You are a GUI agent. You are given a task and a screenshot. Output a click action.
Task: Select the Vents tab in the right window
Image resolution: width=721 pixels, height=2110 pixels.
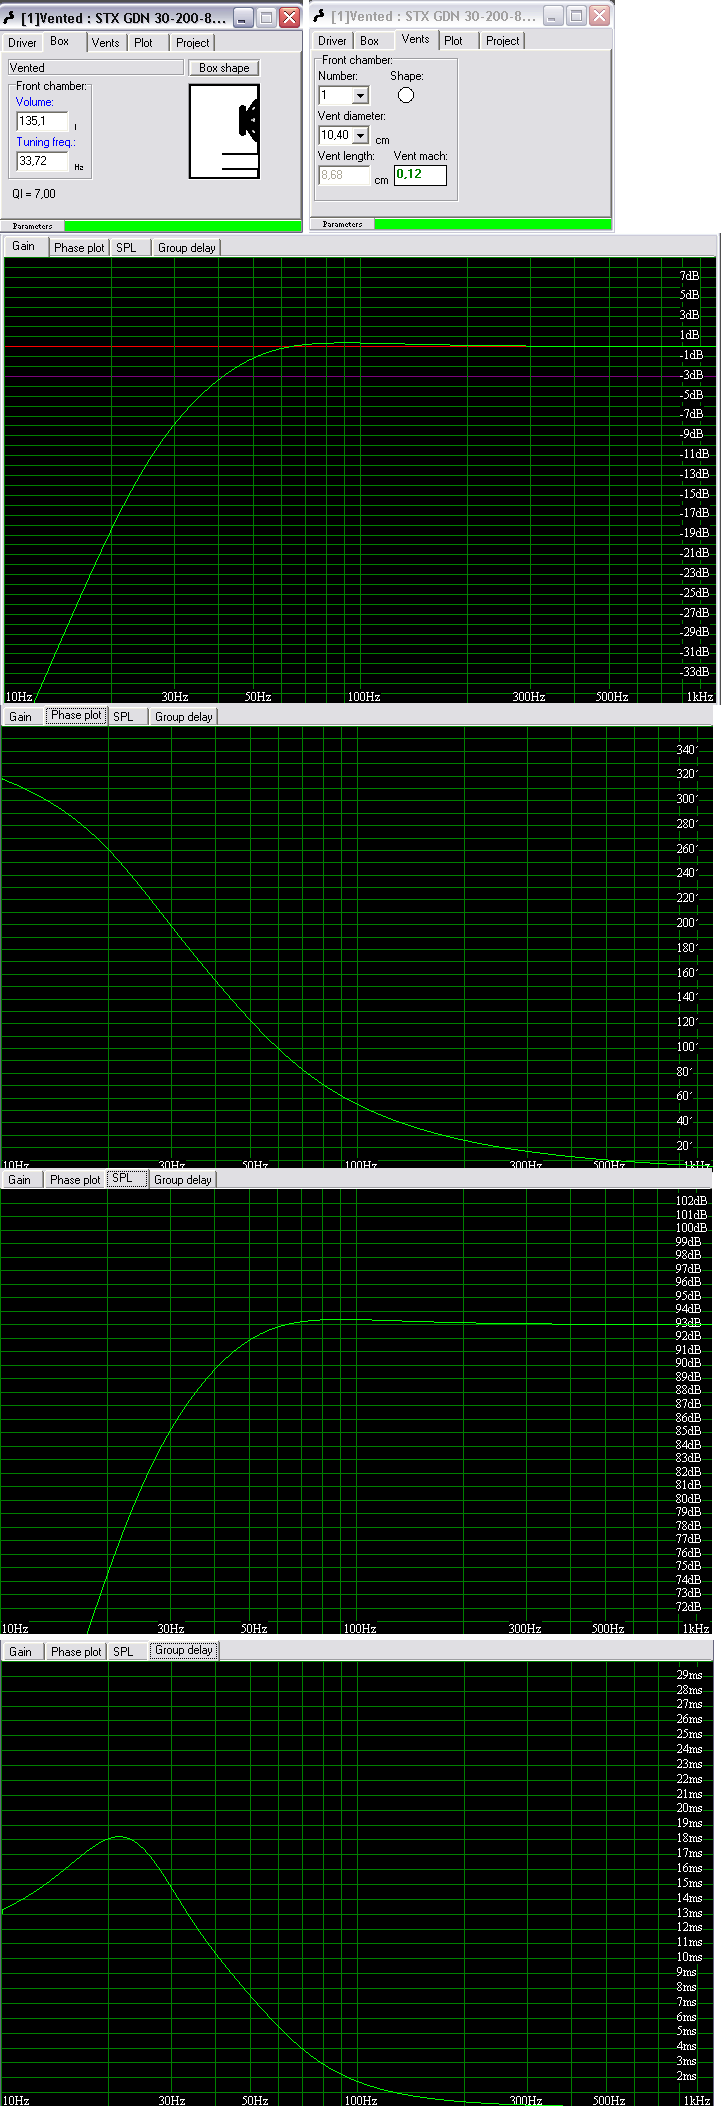coord(415,40)
